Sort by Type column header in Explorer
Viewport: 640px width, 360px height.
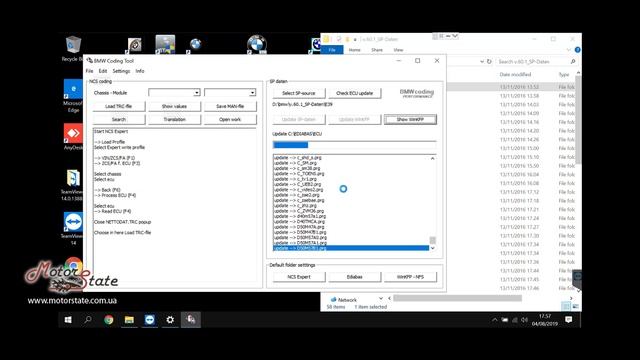(x=564, y=74)
